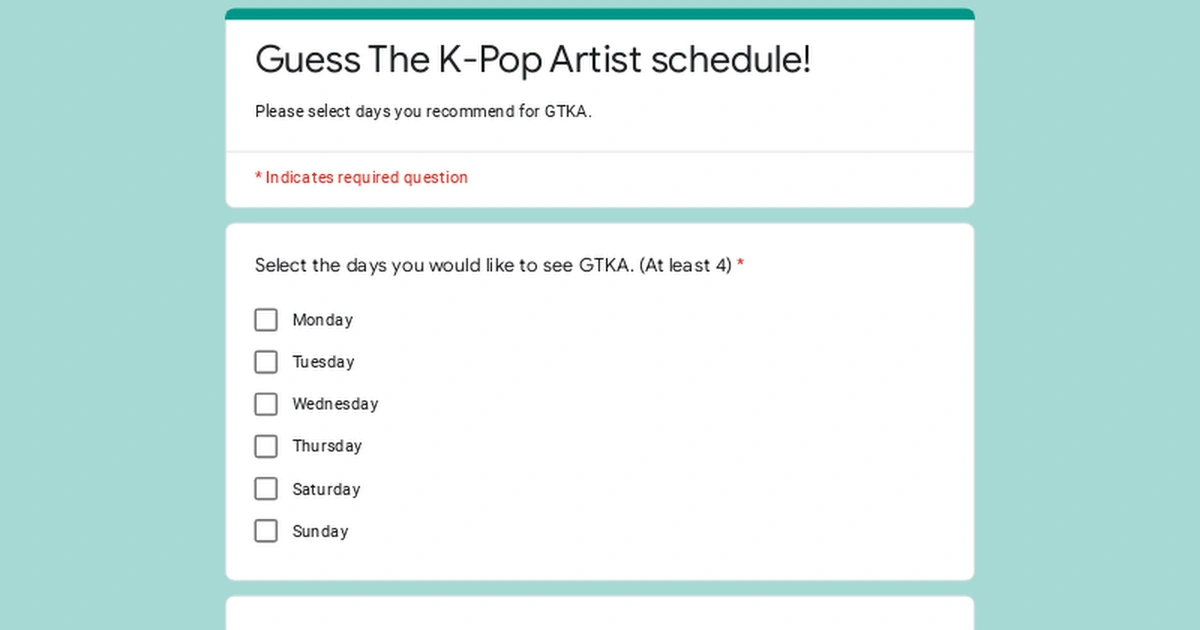Click the 'Select the days' question text
This screenshot has width=1200, height=630.
(493, 266)
